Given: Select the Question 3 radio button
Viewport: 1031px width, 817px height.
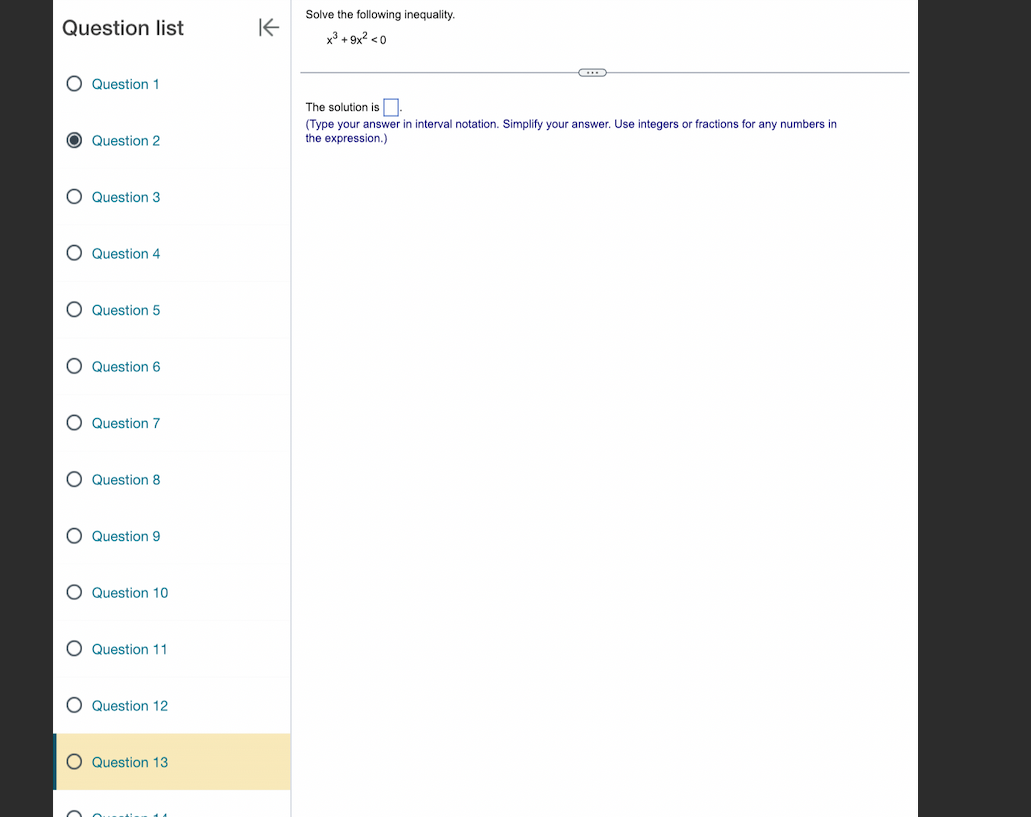Looking at the screenshot, I should point(74,197).
